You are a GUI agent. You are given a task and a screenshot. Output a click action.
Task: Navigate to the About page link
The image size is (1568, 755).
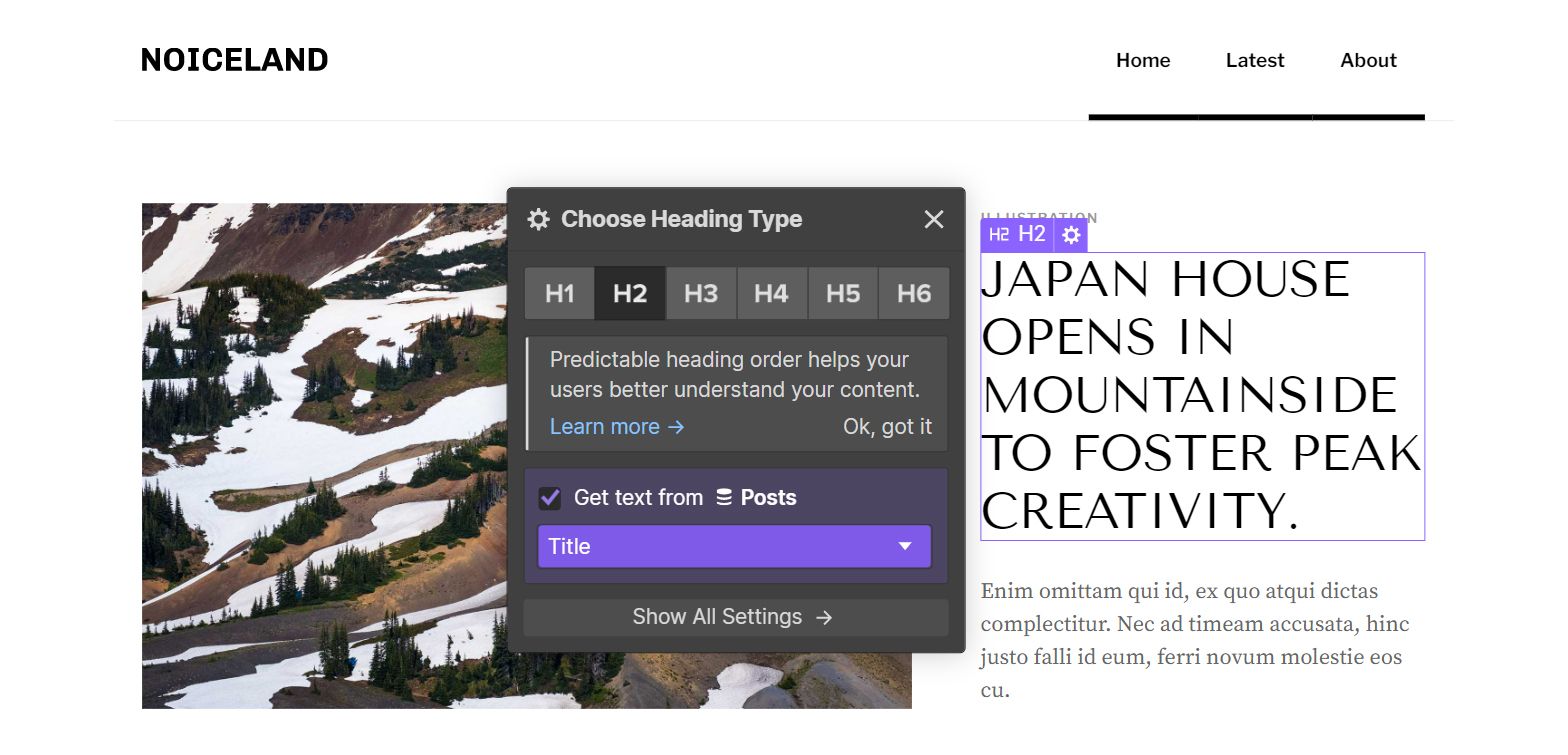1368,60
